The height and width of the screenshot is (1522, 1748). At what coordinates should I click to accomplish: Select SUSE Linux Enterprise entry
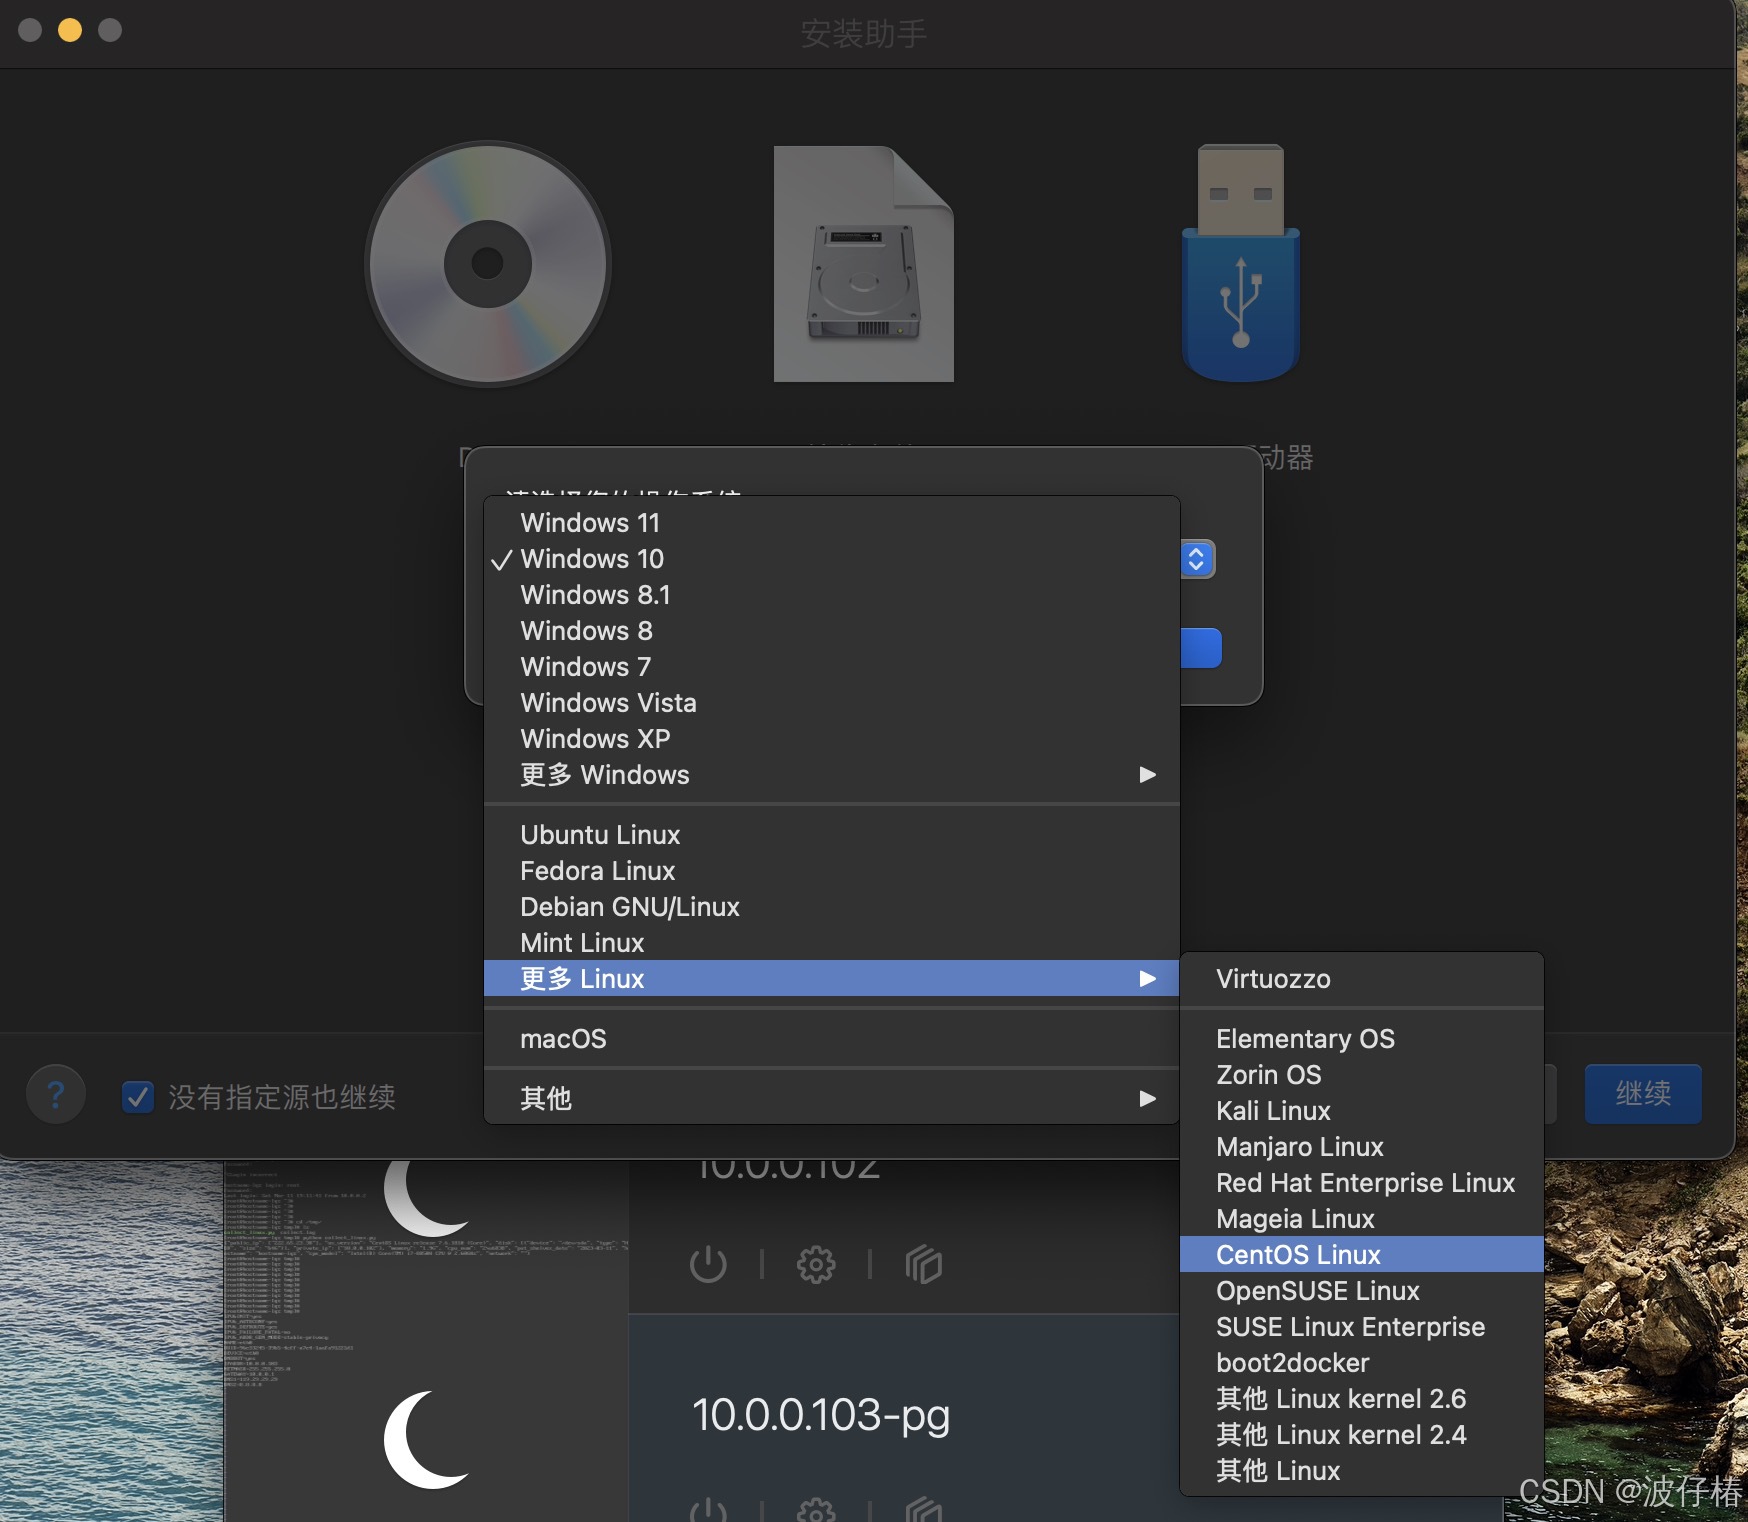point(1362,1327)
